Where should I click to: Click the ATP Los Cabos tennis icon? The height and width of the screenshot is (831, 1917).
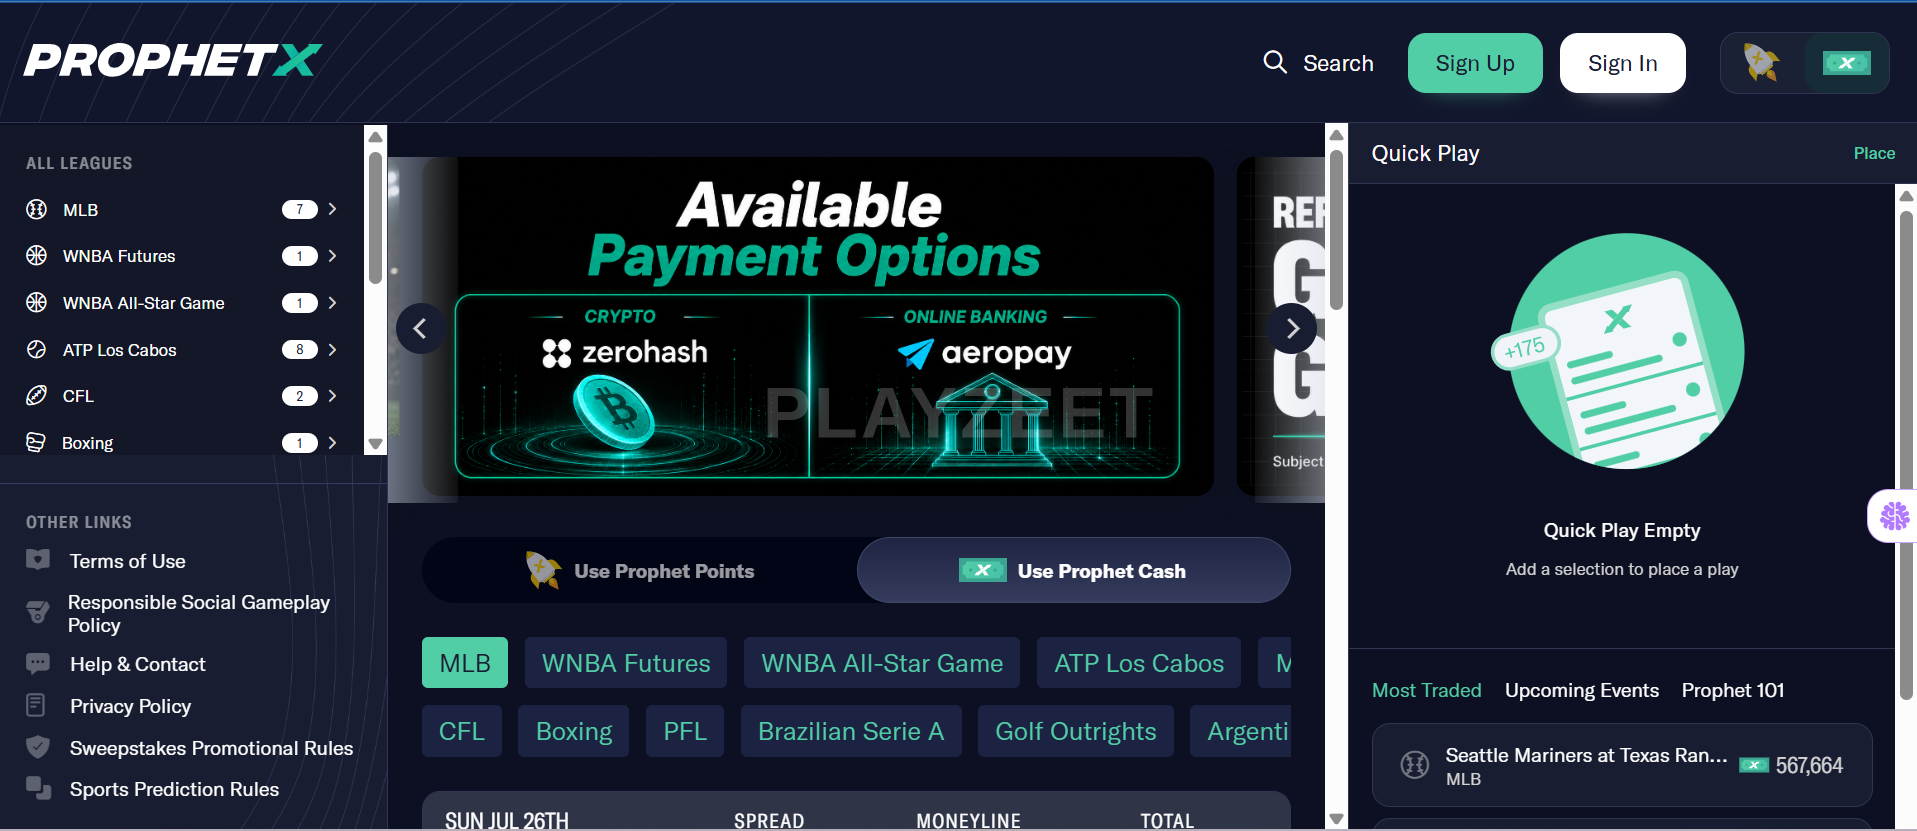click(x=37, y=349)
